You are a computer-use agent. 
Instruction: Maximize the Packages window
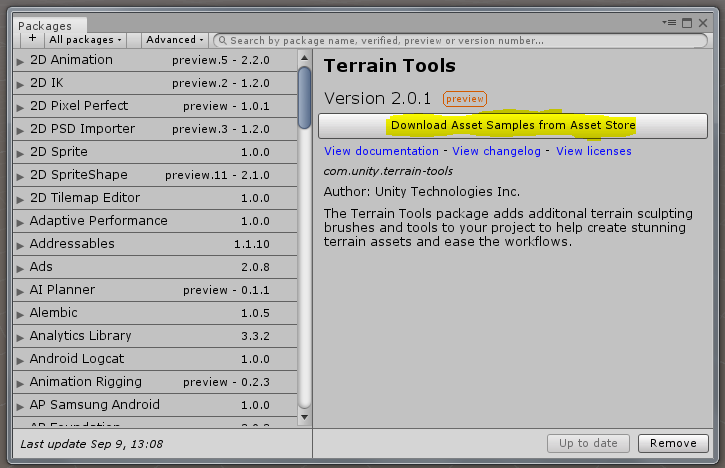[x=687, y=23]
